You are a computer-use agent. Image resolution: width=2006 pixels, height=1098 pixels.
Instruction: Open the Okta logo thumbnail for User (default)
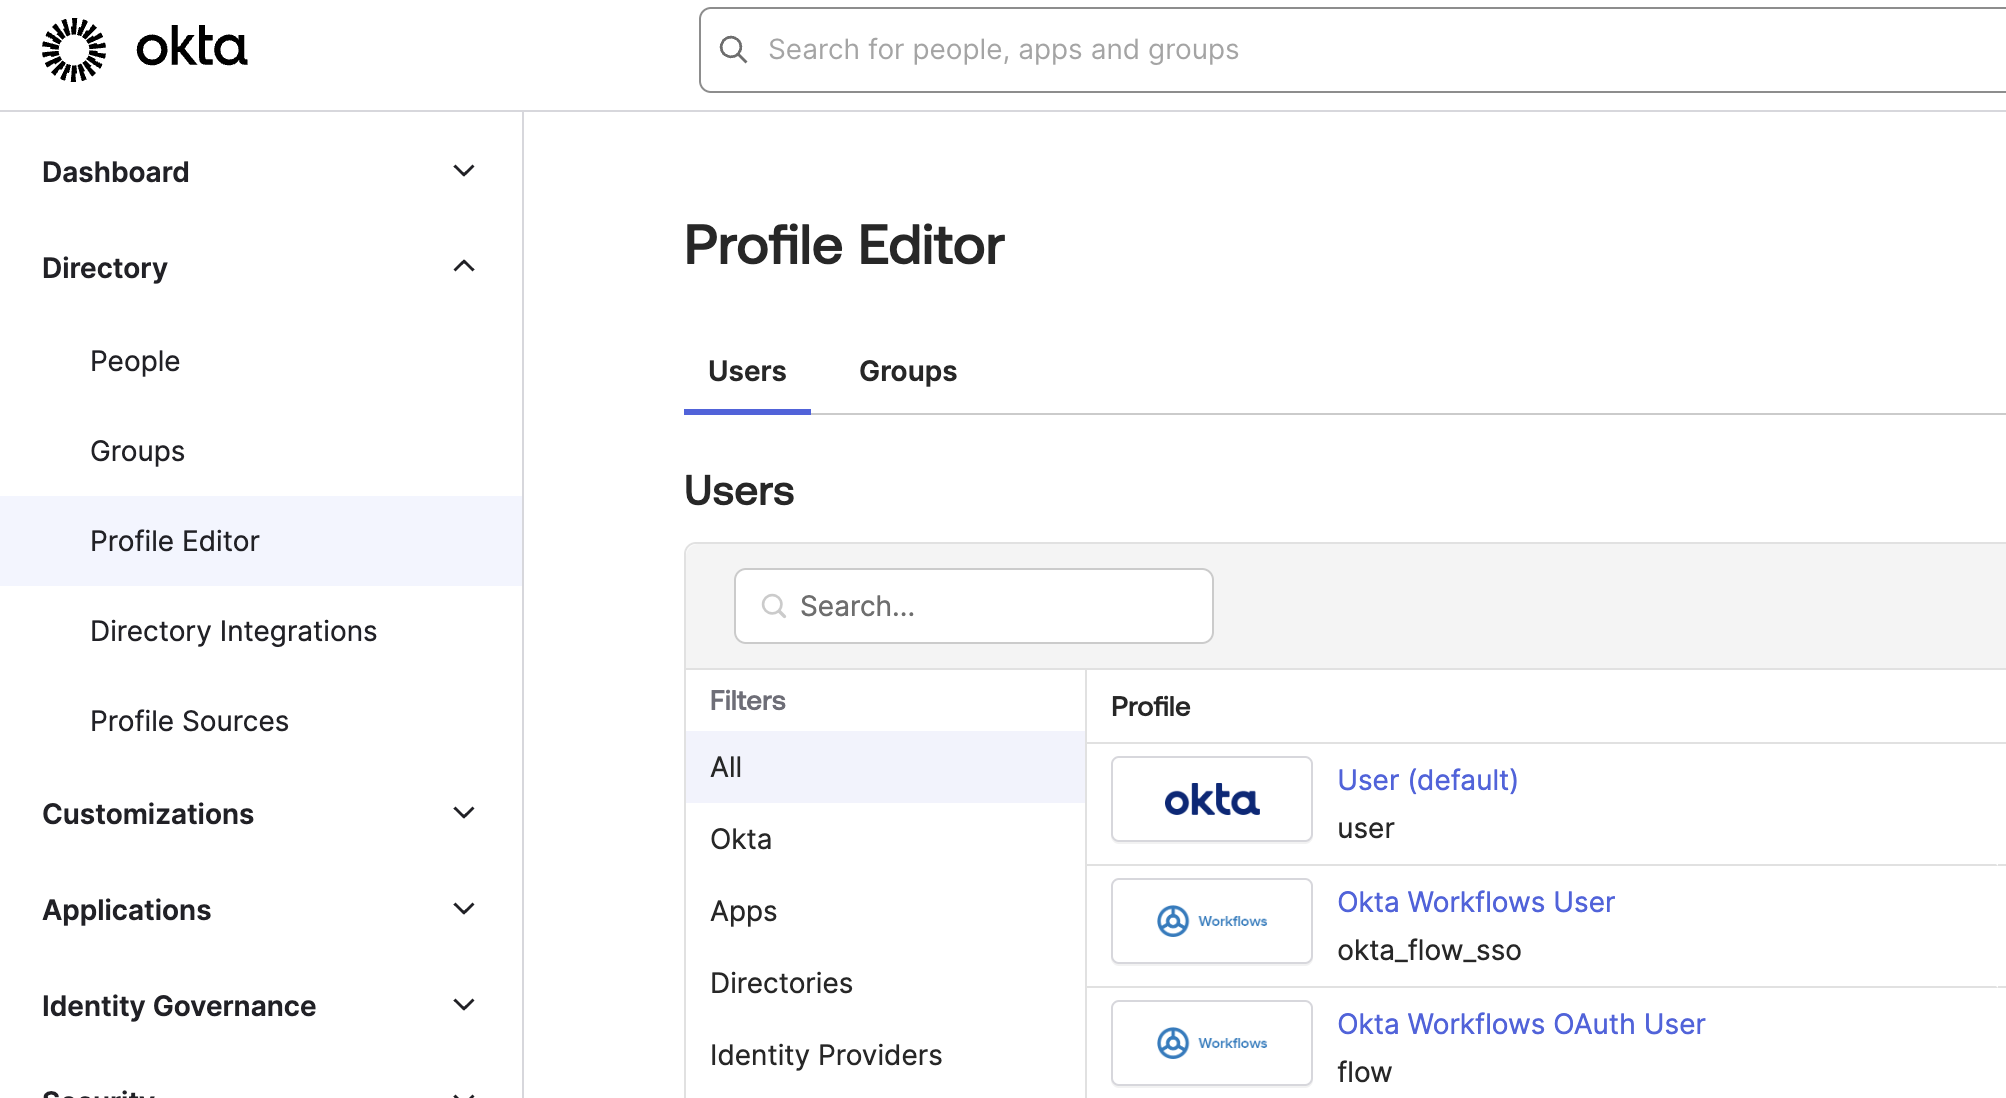[1211, 799]
